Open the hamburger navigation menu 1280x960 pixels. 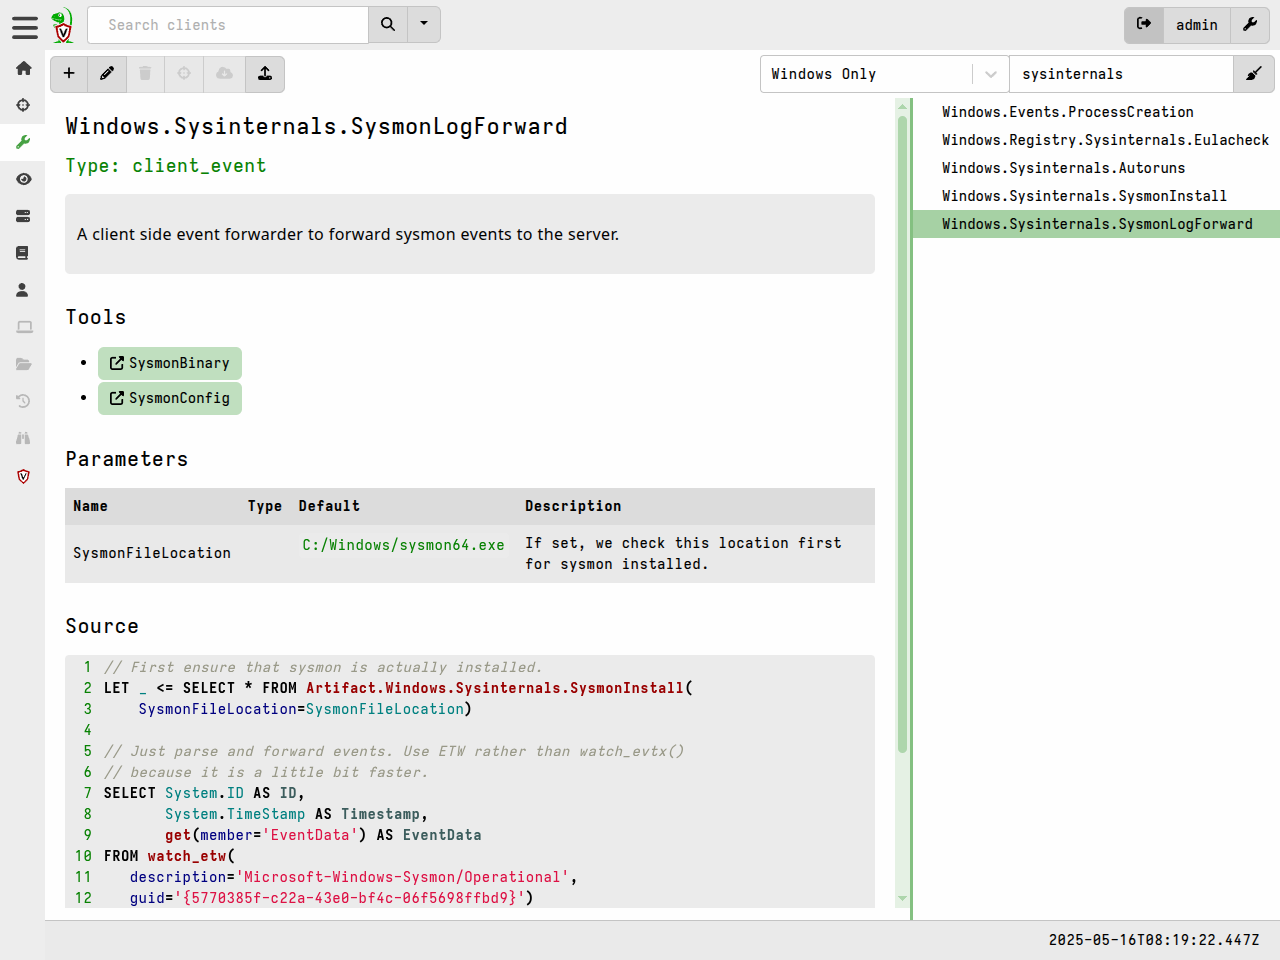tap(25, 27)
